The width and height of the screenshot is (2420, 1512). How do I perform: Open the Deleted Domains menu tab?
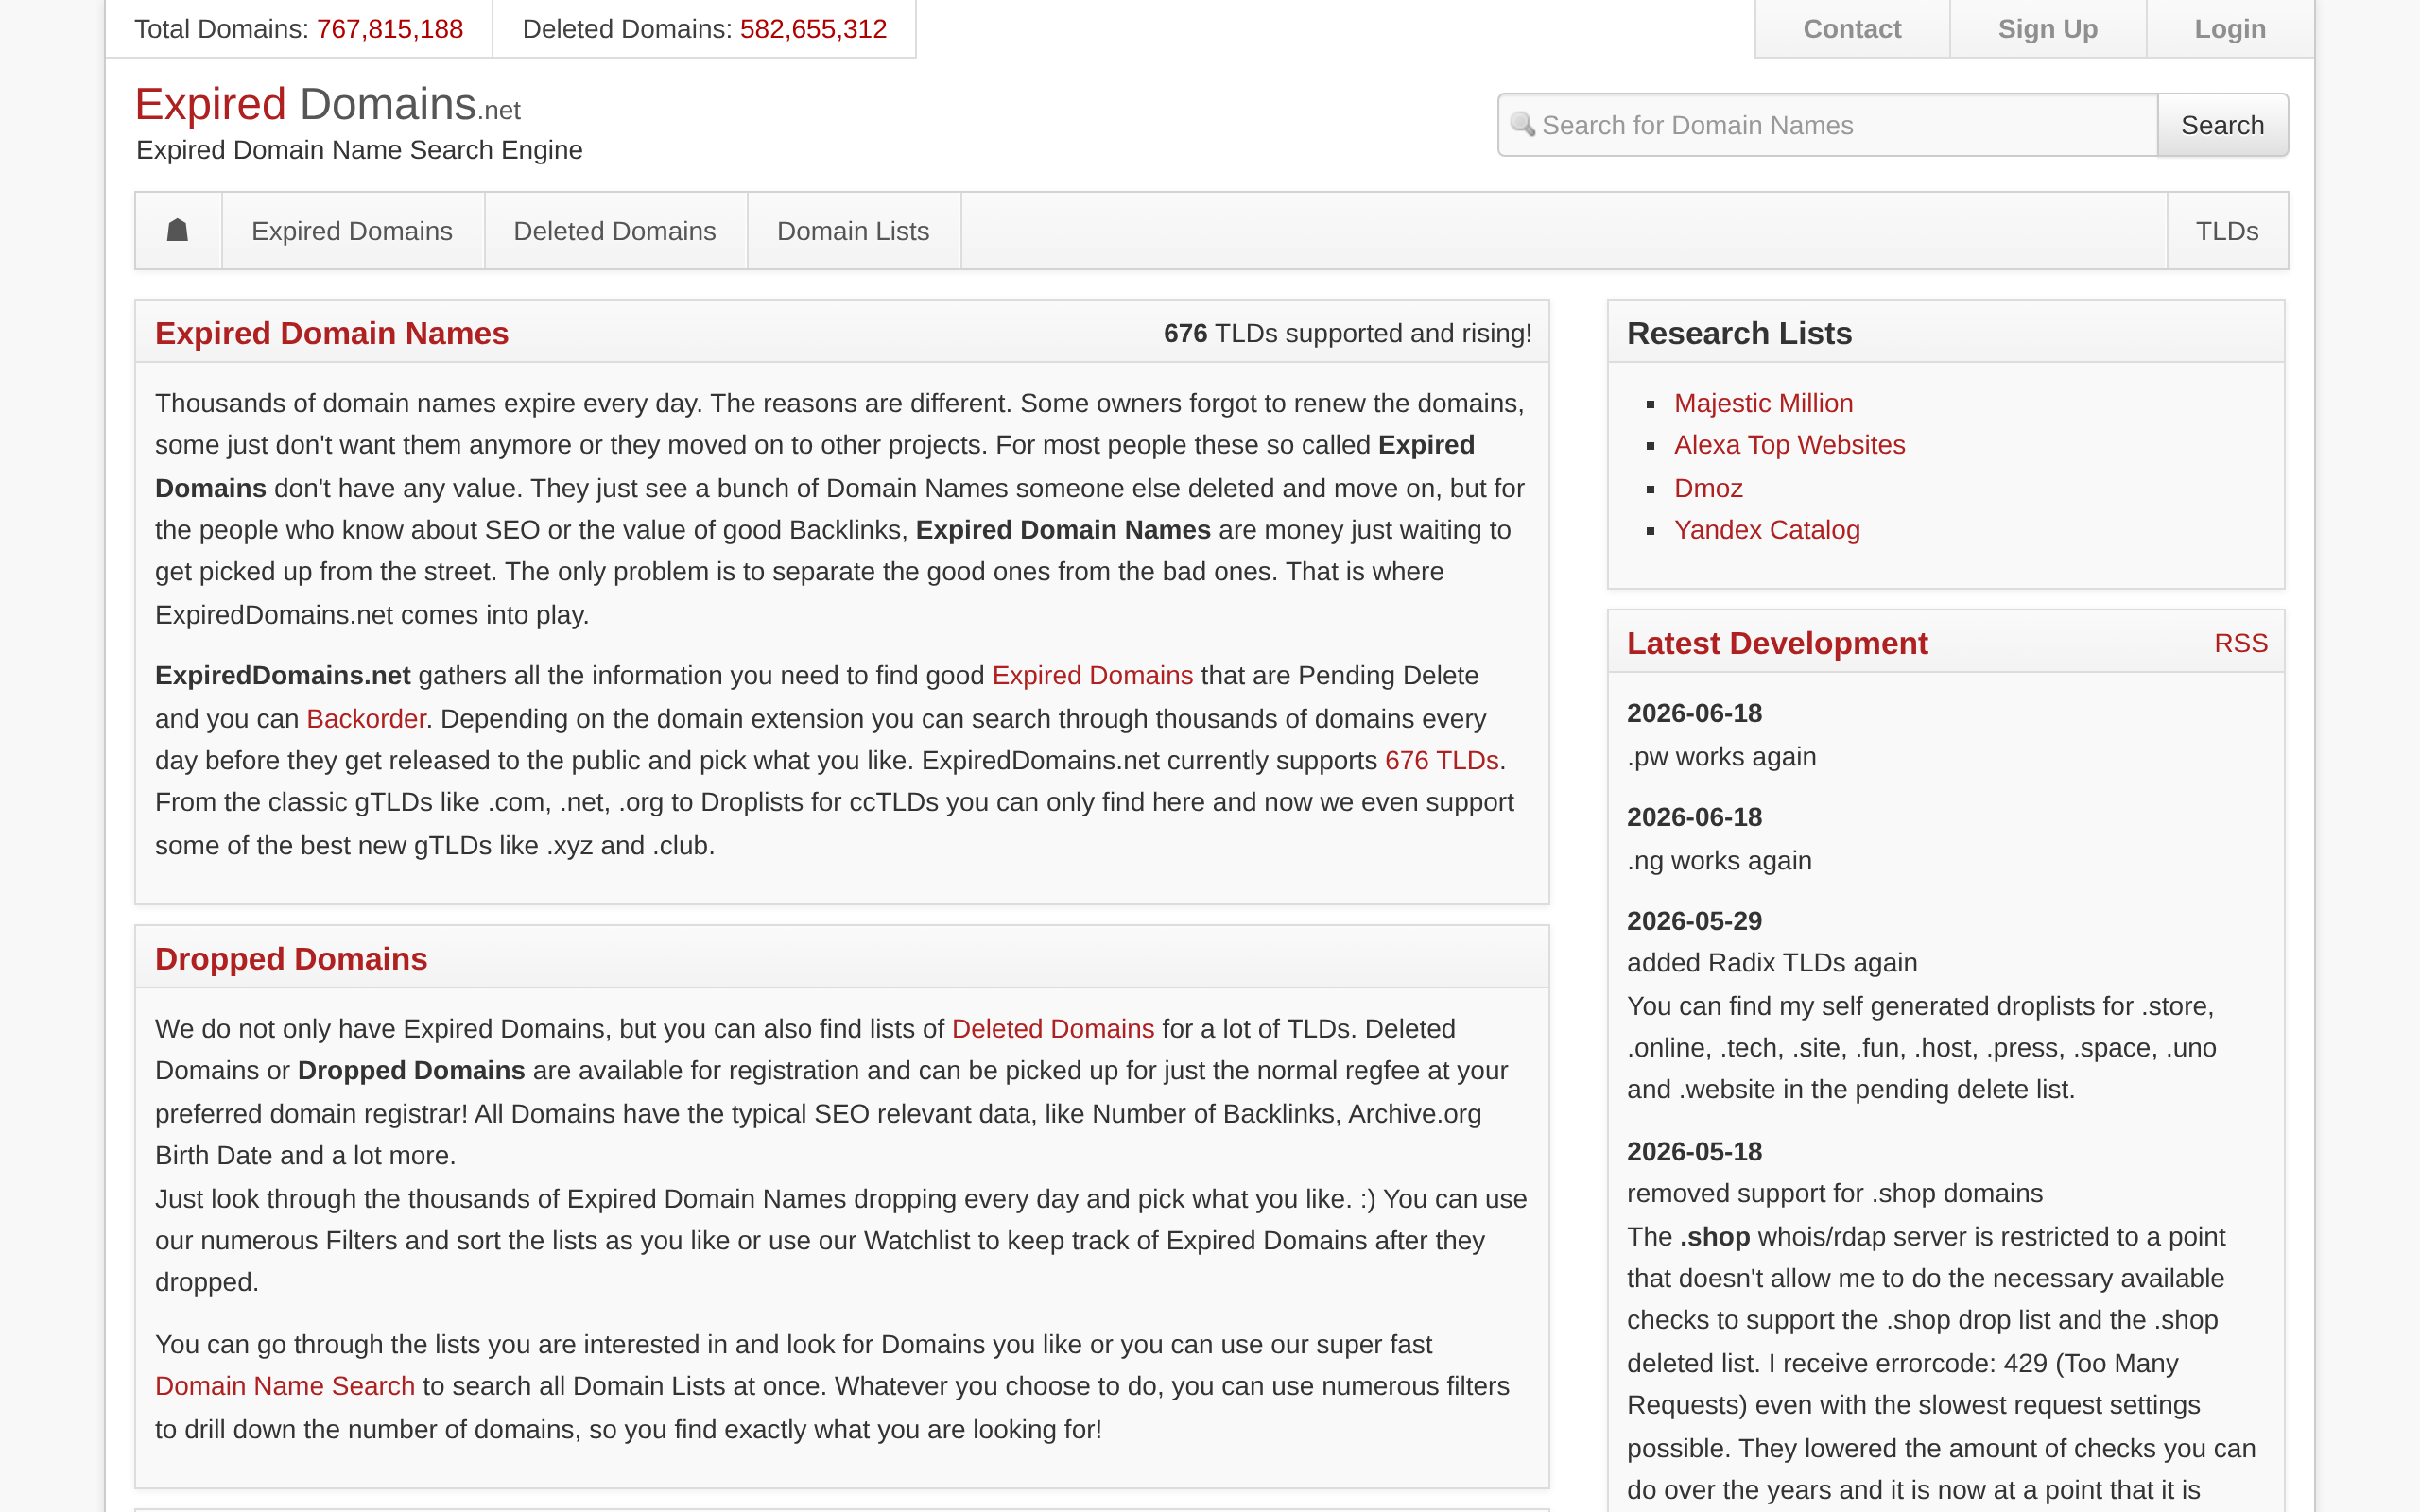615,231
